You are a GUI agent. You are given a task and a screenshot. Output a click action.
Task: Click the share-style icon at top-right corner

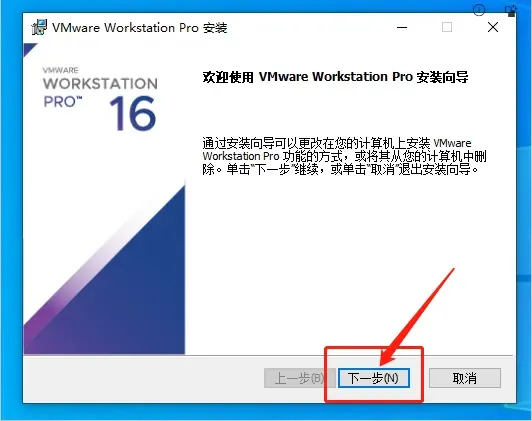point(511,10)
